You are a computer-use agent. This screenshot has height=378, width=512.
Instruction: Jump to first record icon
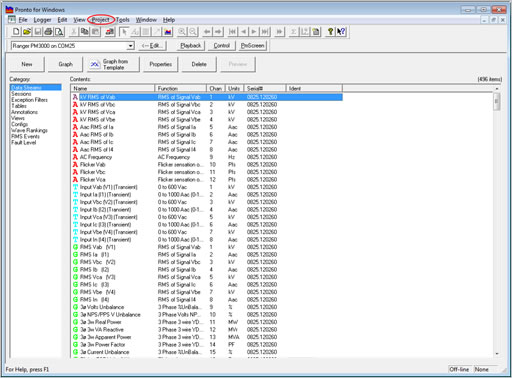pyautogui.click(x=232, y=32)
